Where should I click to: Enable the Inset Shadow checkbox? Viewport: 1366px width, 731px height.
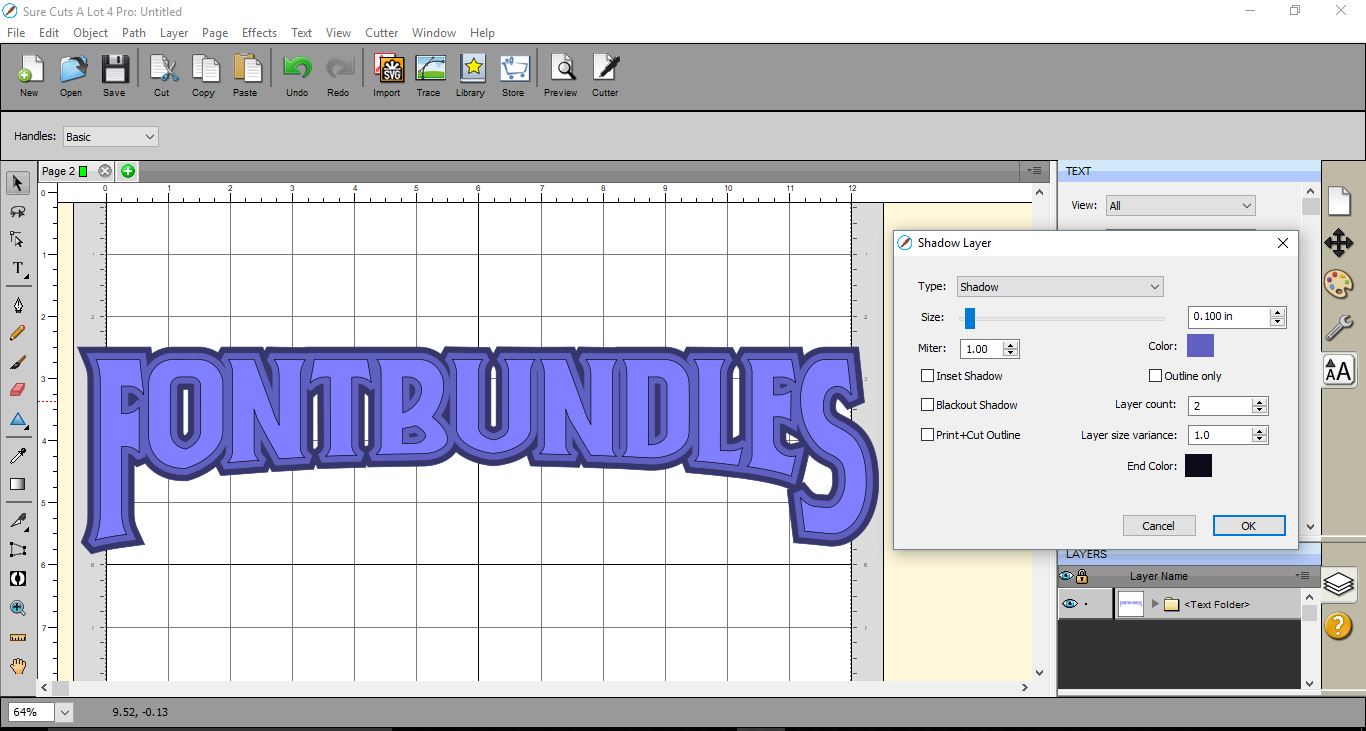pos(927,376)
